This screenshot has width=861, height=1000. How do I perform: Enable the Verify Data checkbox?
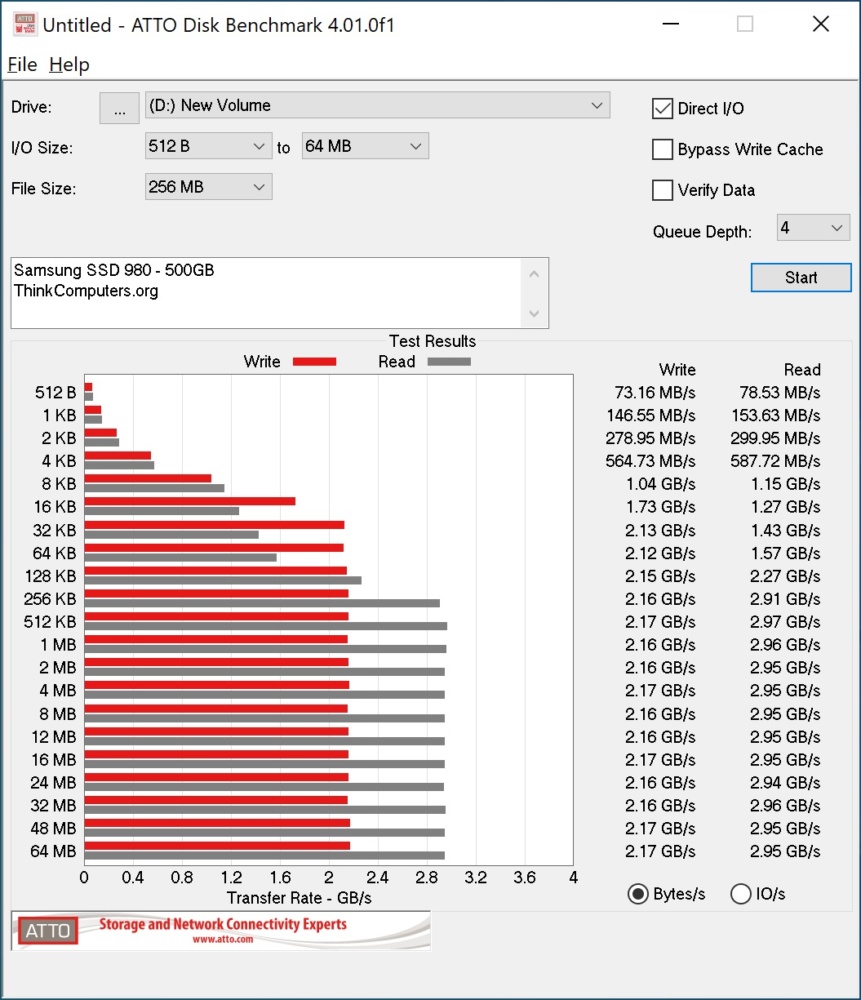(x=663, y=190)
